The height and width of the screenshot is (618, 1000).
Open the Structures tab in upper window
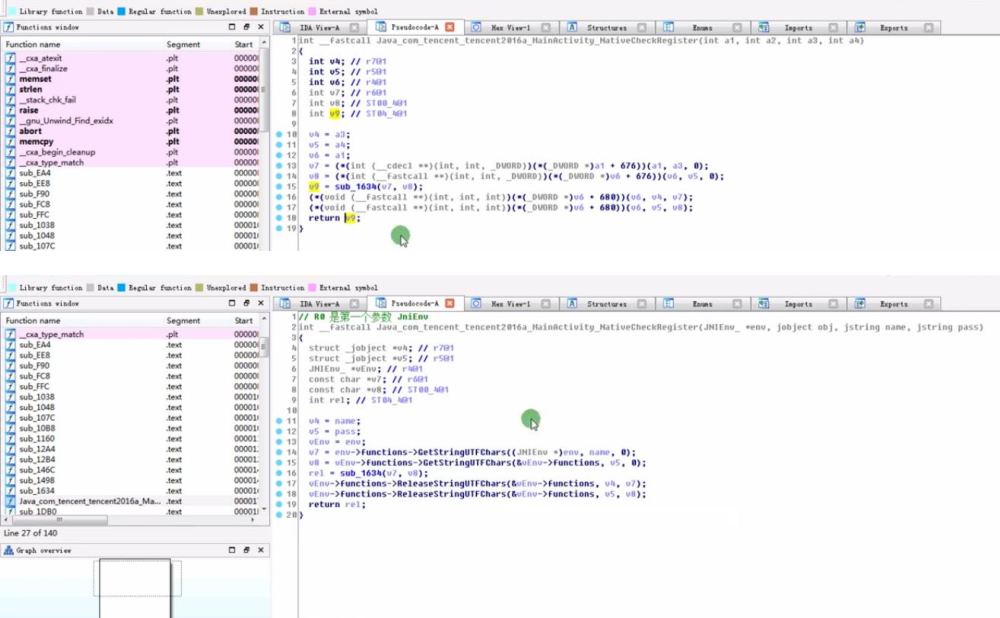coord(607,28)
